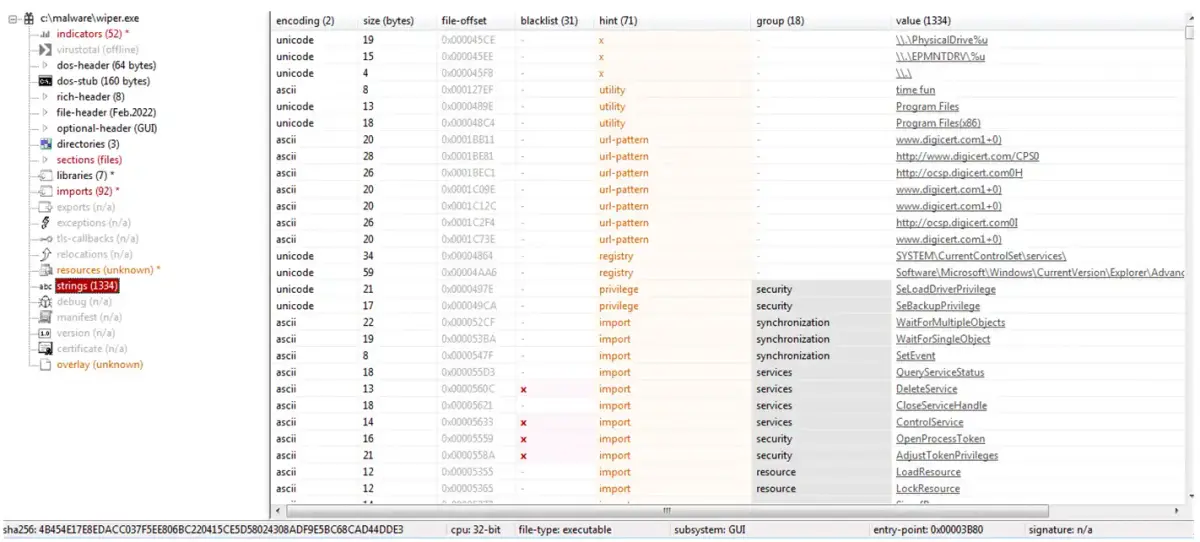Image resolution: width=1200 pixels, height=542 pixels.
Task: Click the rich-header node icon
Action: click(45, 97)
